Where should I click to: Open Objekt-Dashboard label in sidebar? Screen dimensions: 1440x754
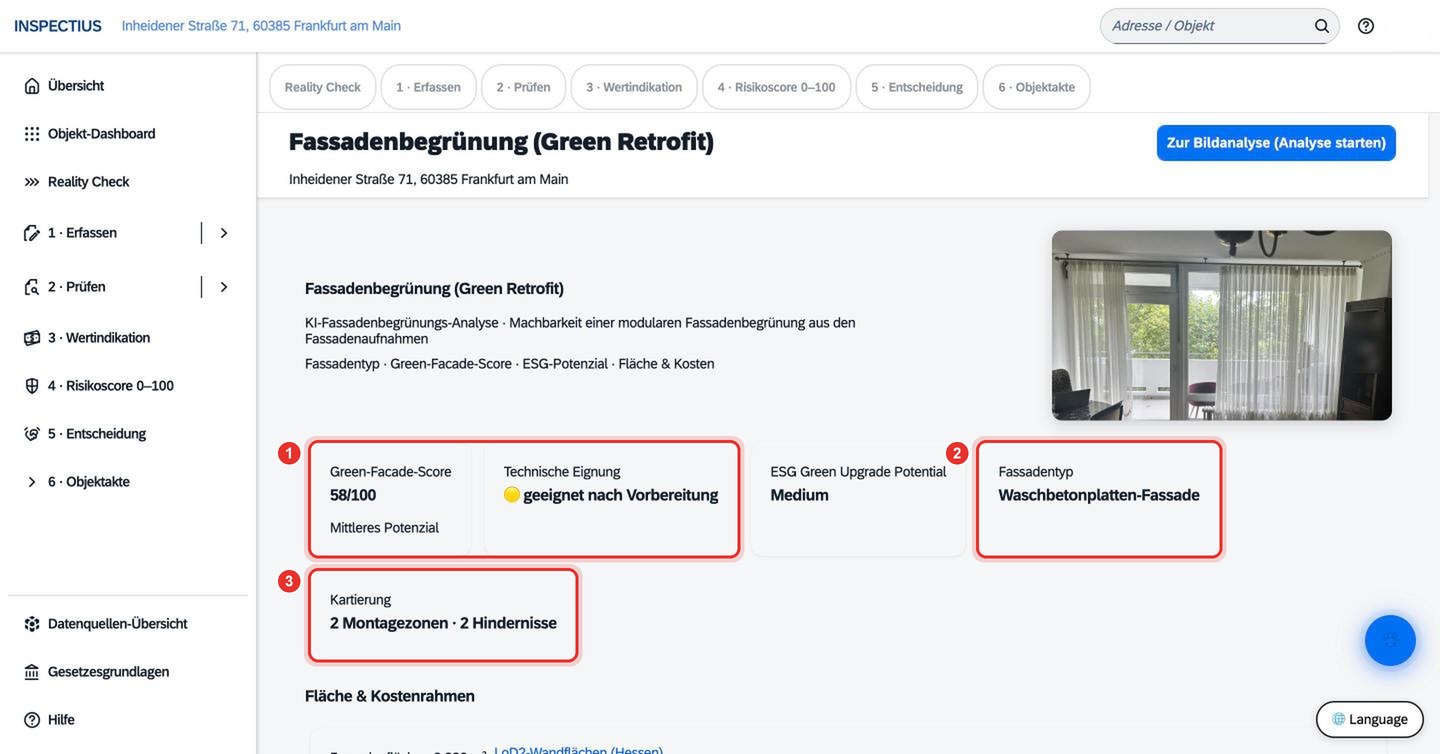click(102, 134)
